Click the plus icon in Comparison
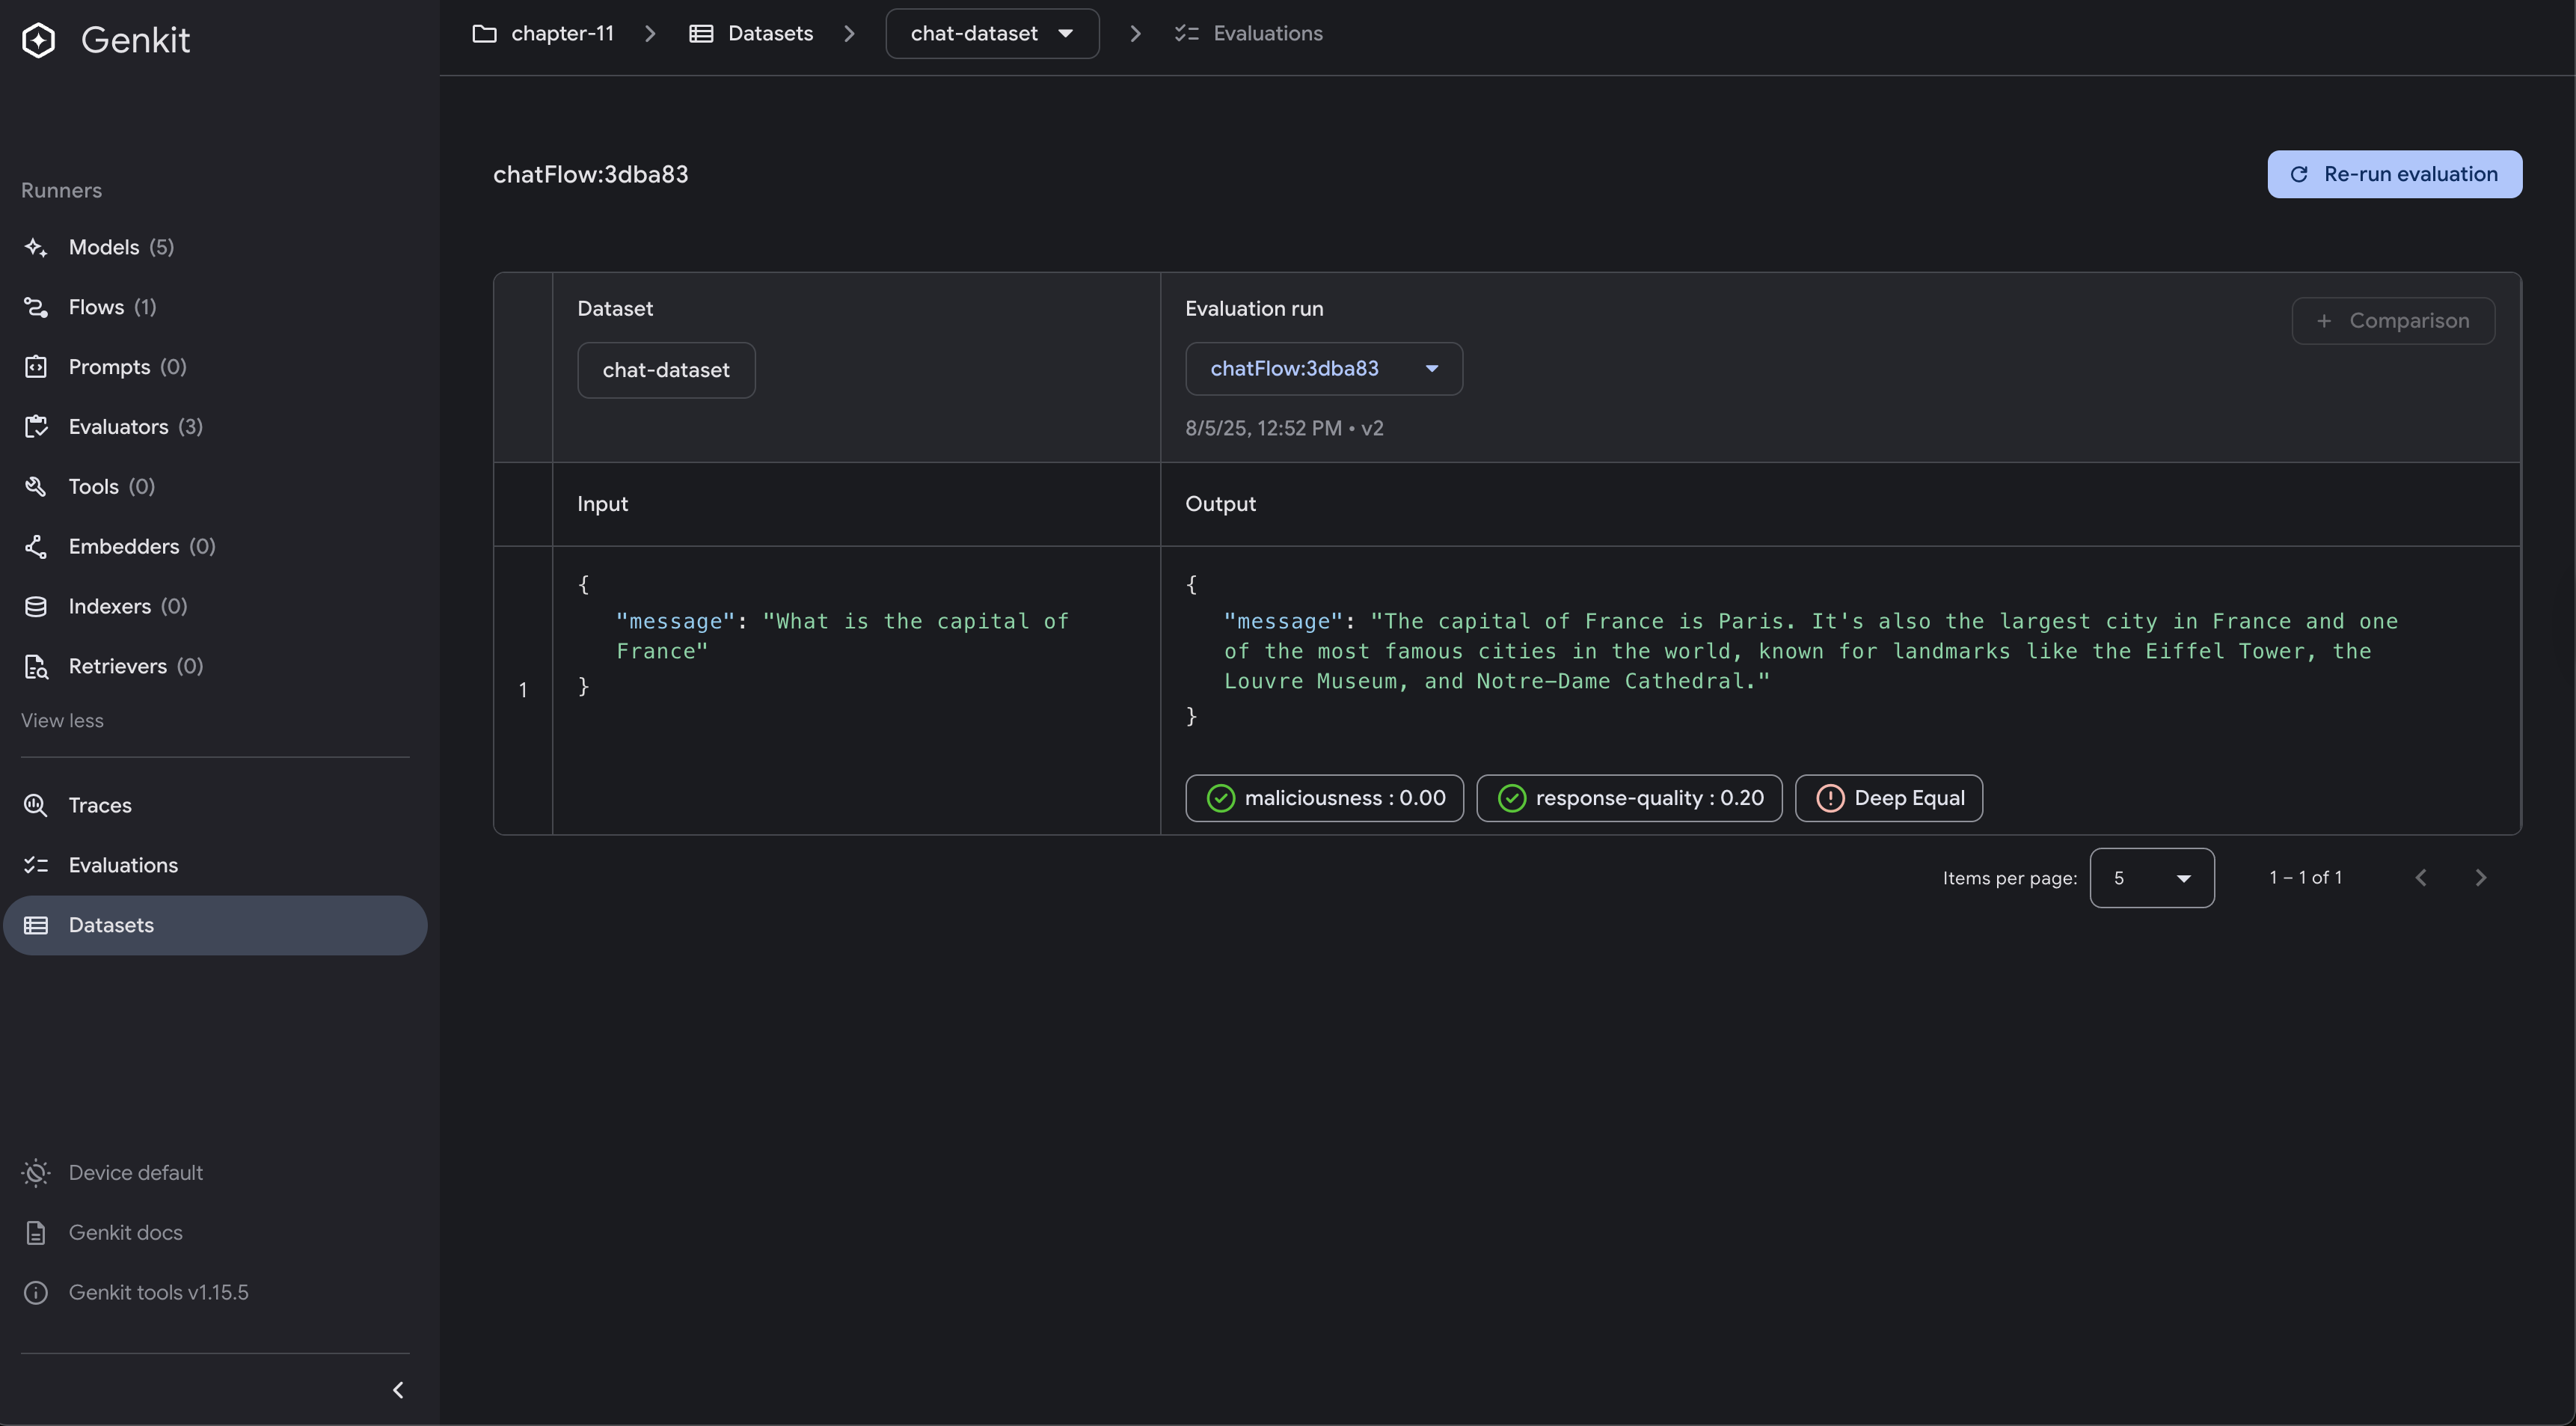 [x=2324, y=321]
